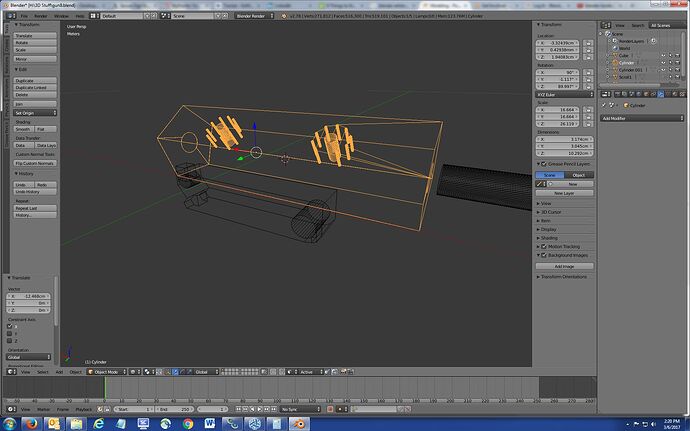Lock the Scale Z transform
Viewport: 690px width, 431px height.
click(587, 124)
